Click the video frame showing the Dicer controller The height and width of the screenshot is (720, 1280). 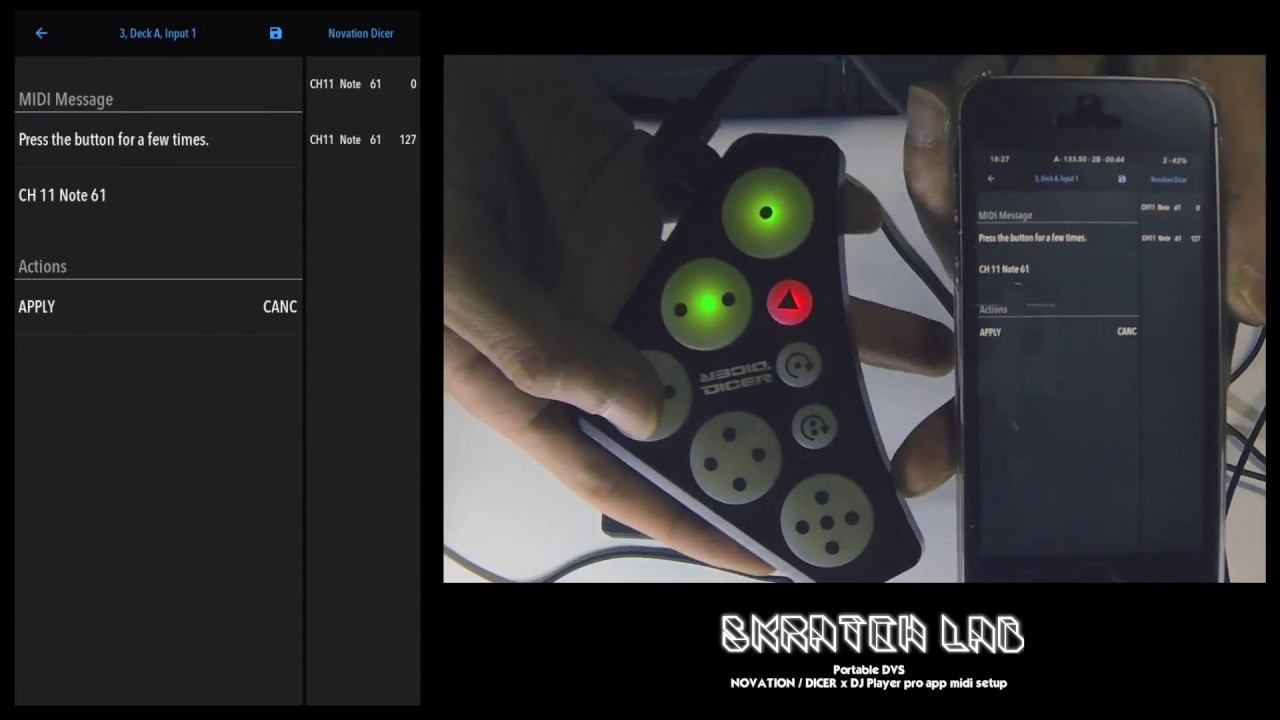point(854,319)
